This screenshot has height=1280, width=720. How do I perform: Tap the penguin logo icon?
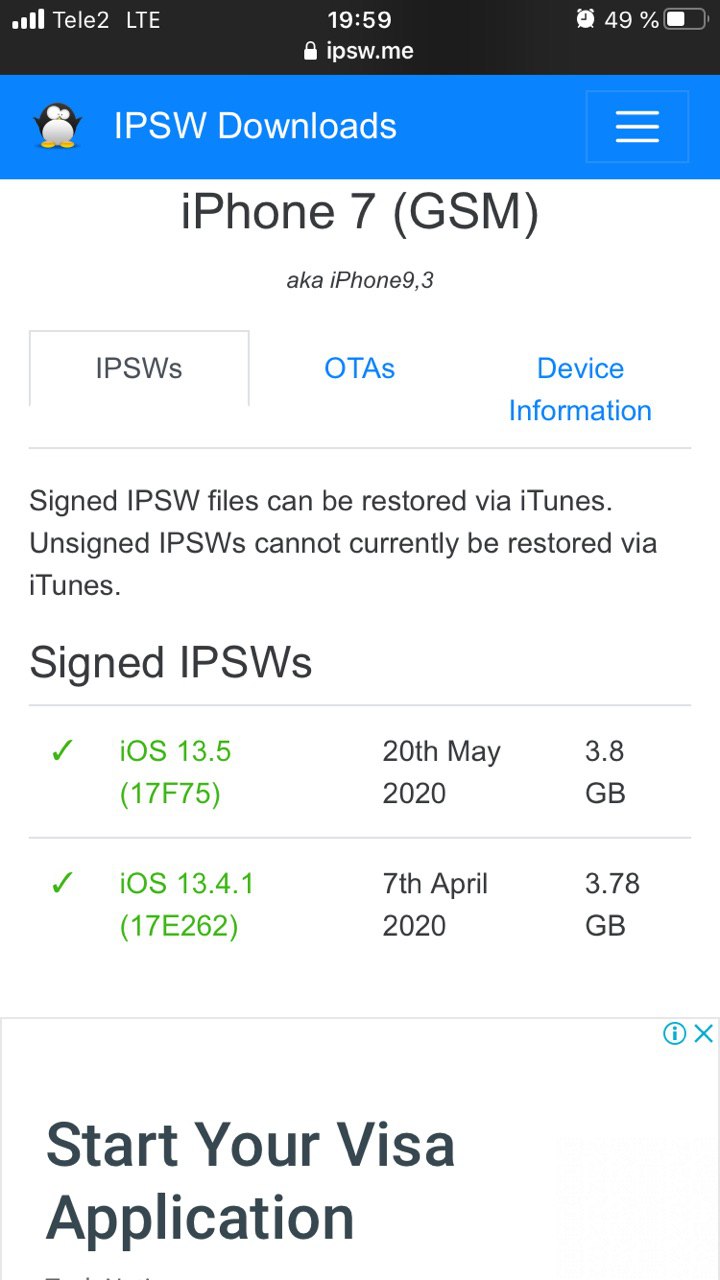tap(57, 126)
